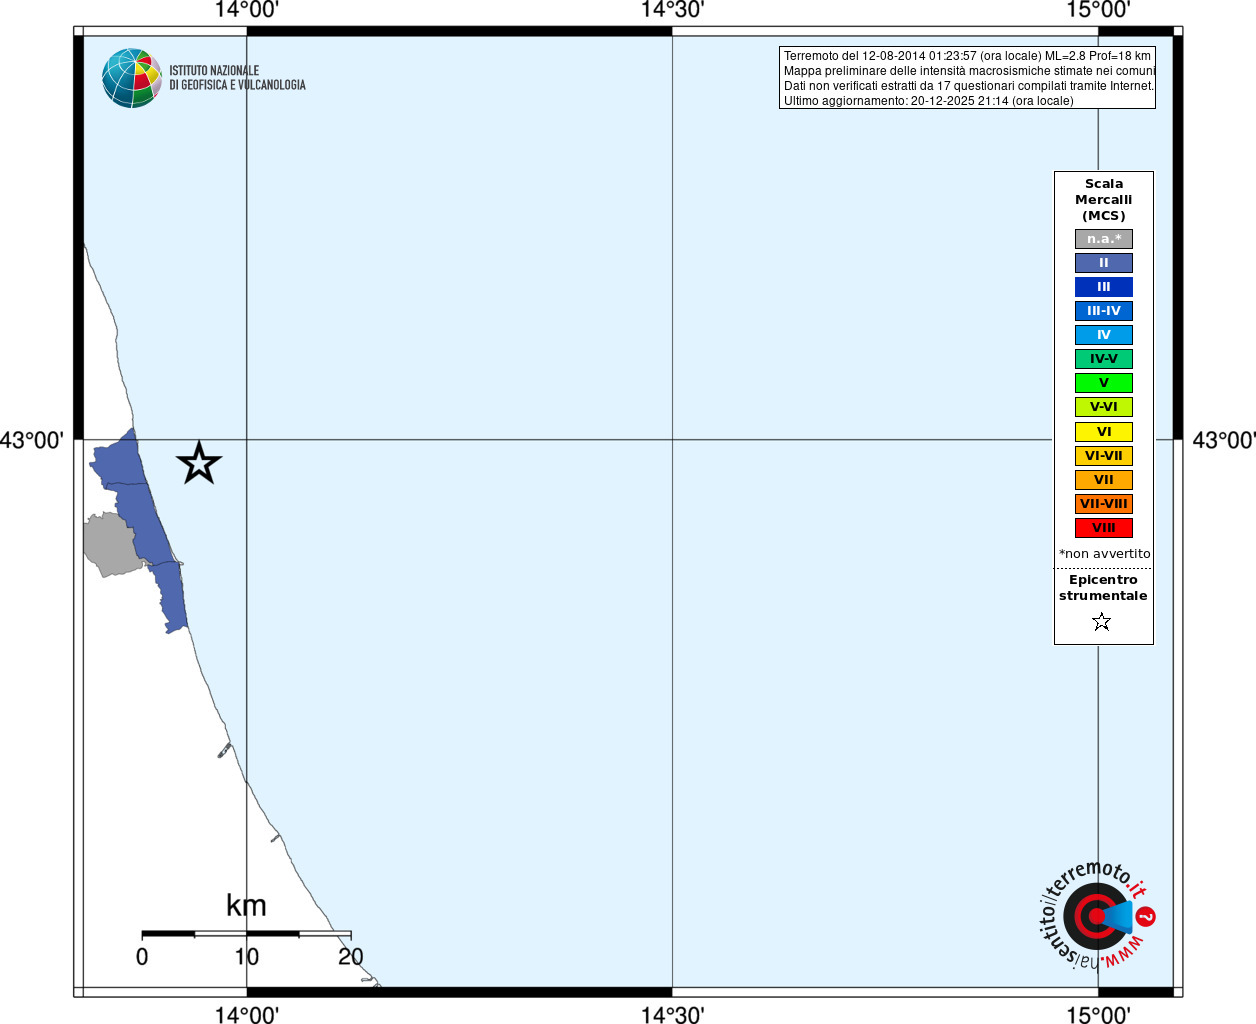Click the Terremoto info text box
This screenshot has width=1256, height=1024.
click(967, 78)
